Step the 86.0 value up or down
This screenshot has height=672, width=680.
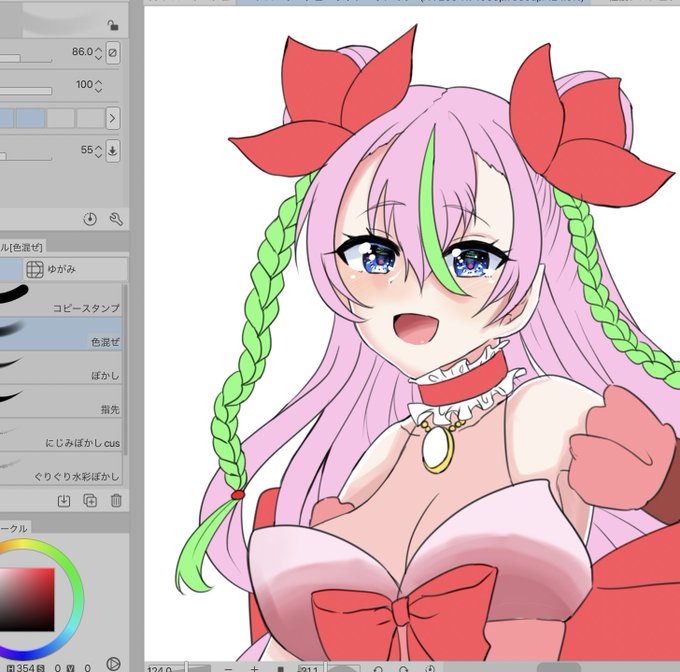pos(98,53)
